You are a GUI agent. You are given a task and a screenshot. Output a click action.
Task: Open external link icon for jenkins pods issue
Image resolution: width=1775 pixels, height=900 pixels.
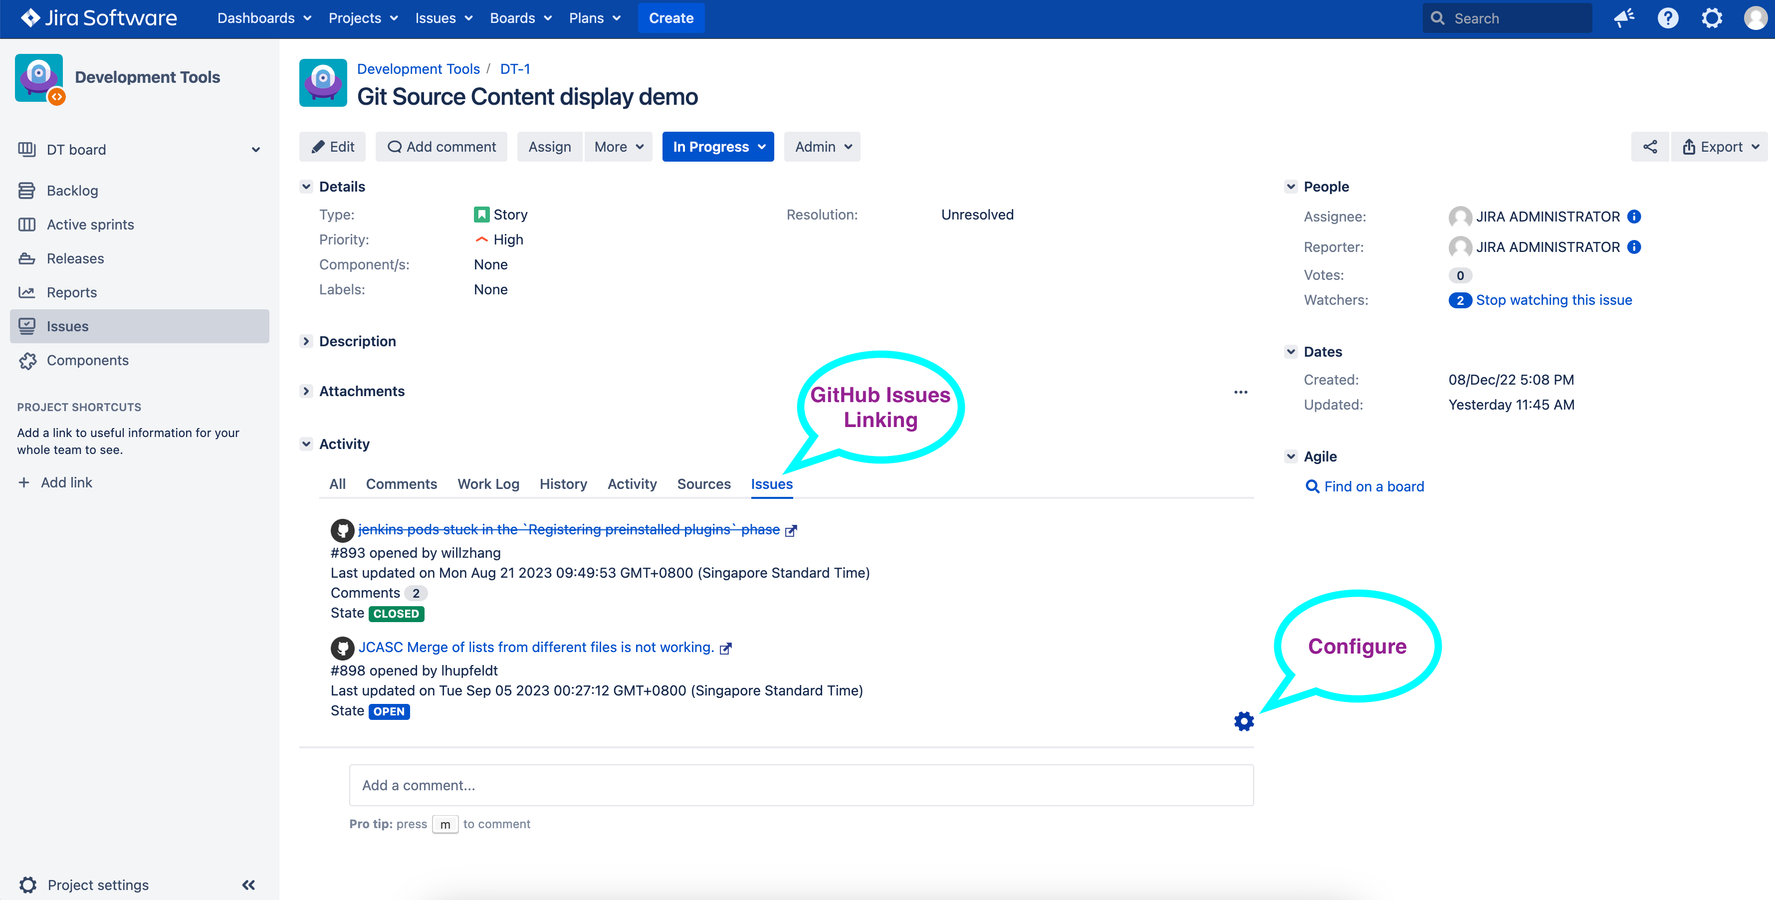[791, 531]
